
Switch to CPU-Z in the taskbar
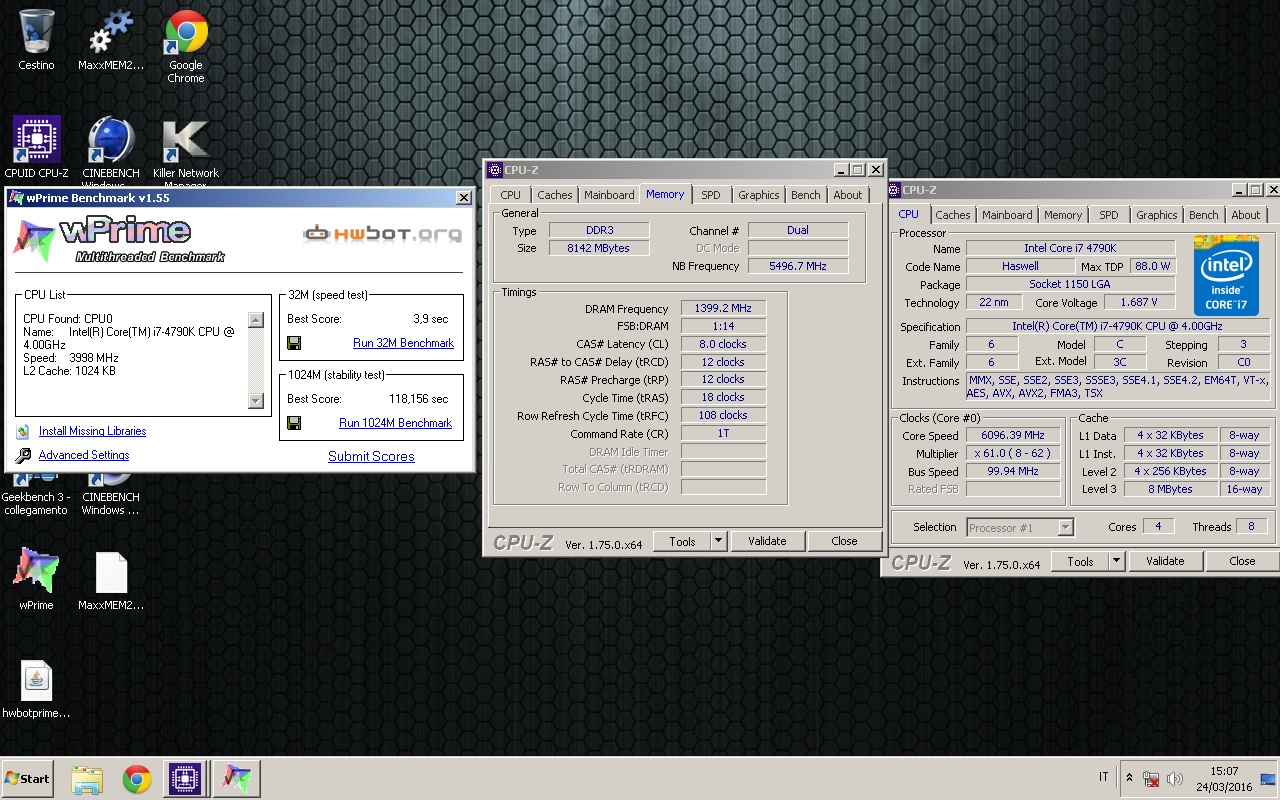[185, 779]
